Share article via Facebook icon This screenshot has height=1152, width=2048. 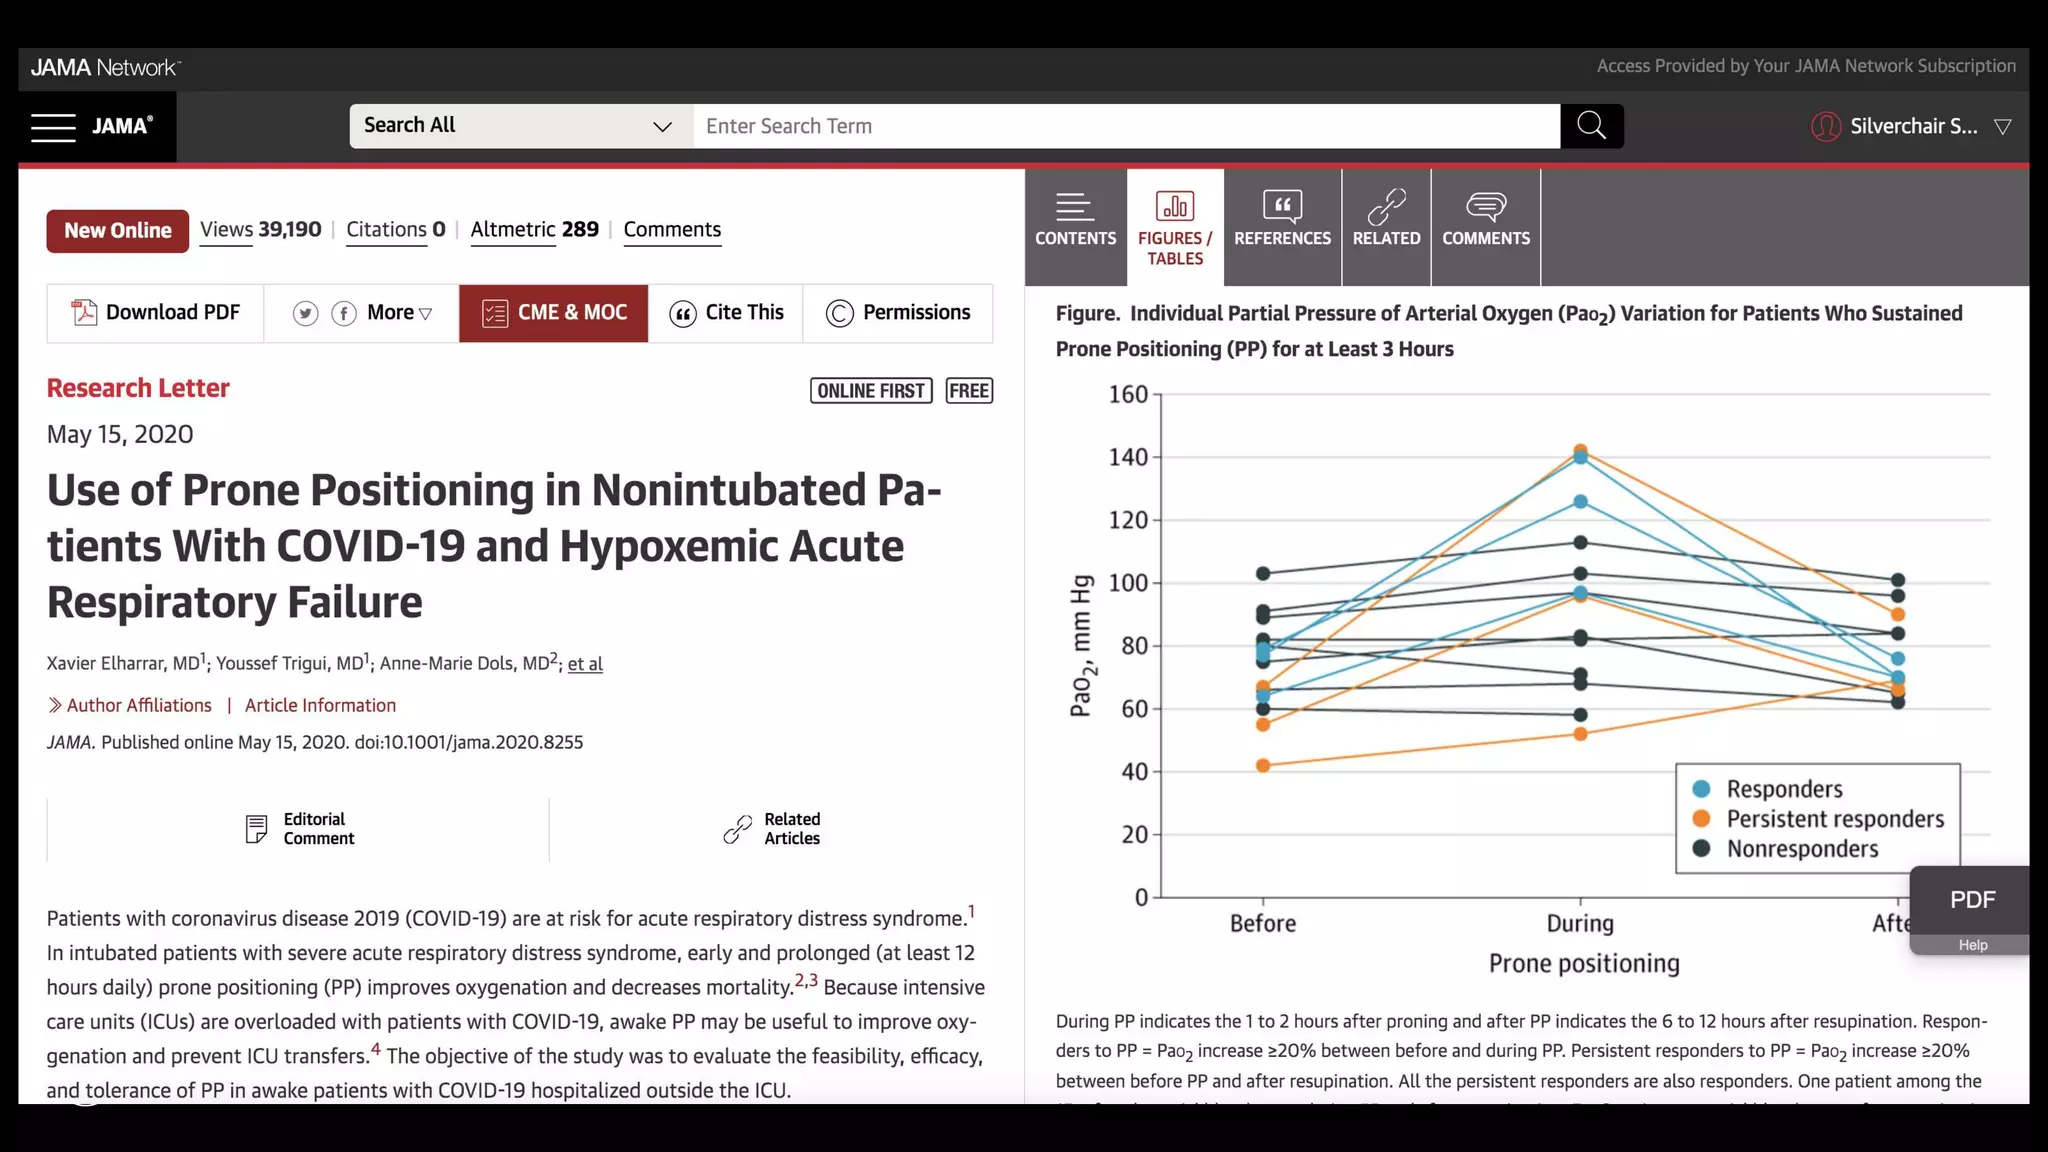pyautogui.click(x=344, y=314)
